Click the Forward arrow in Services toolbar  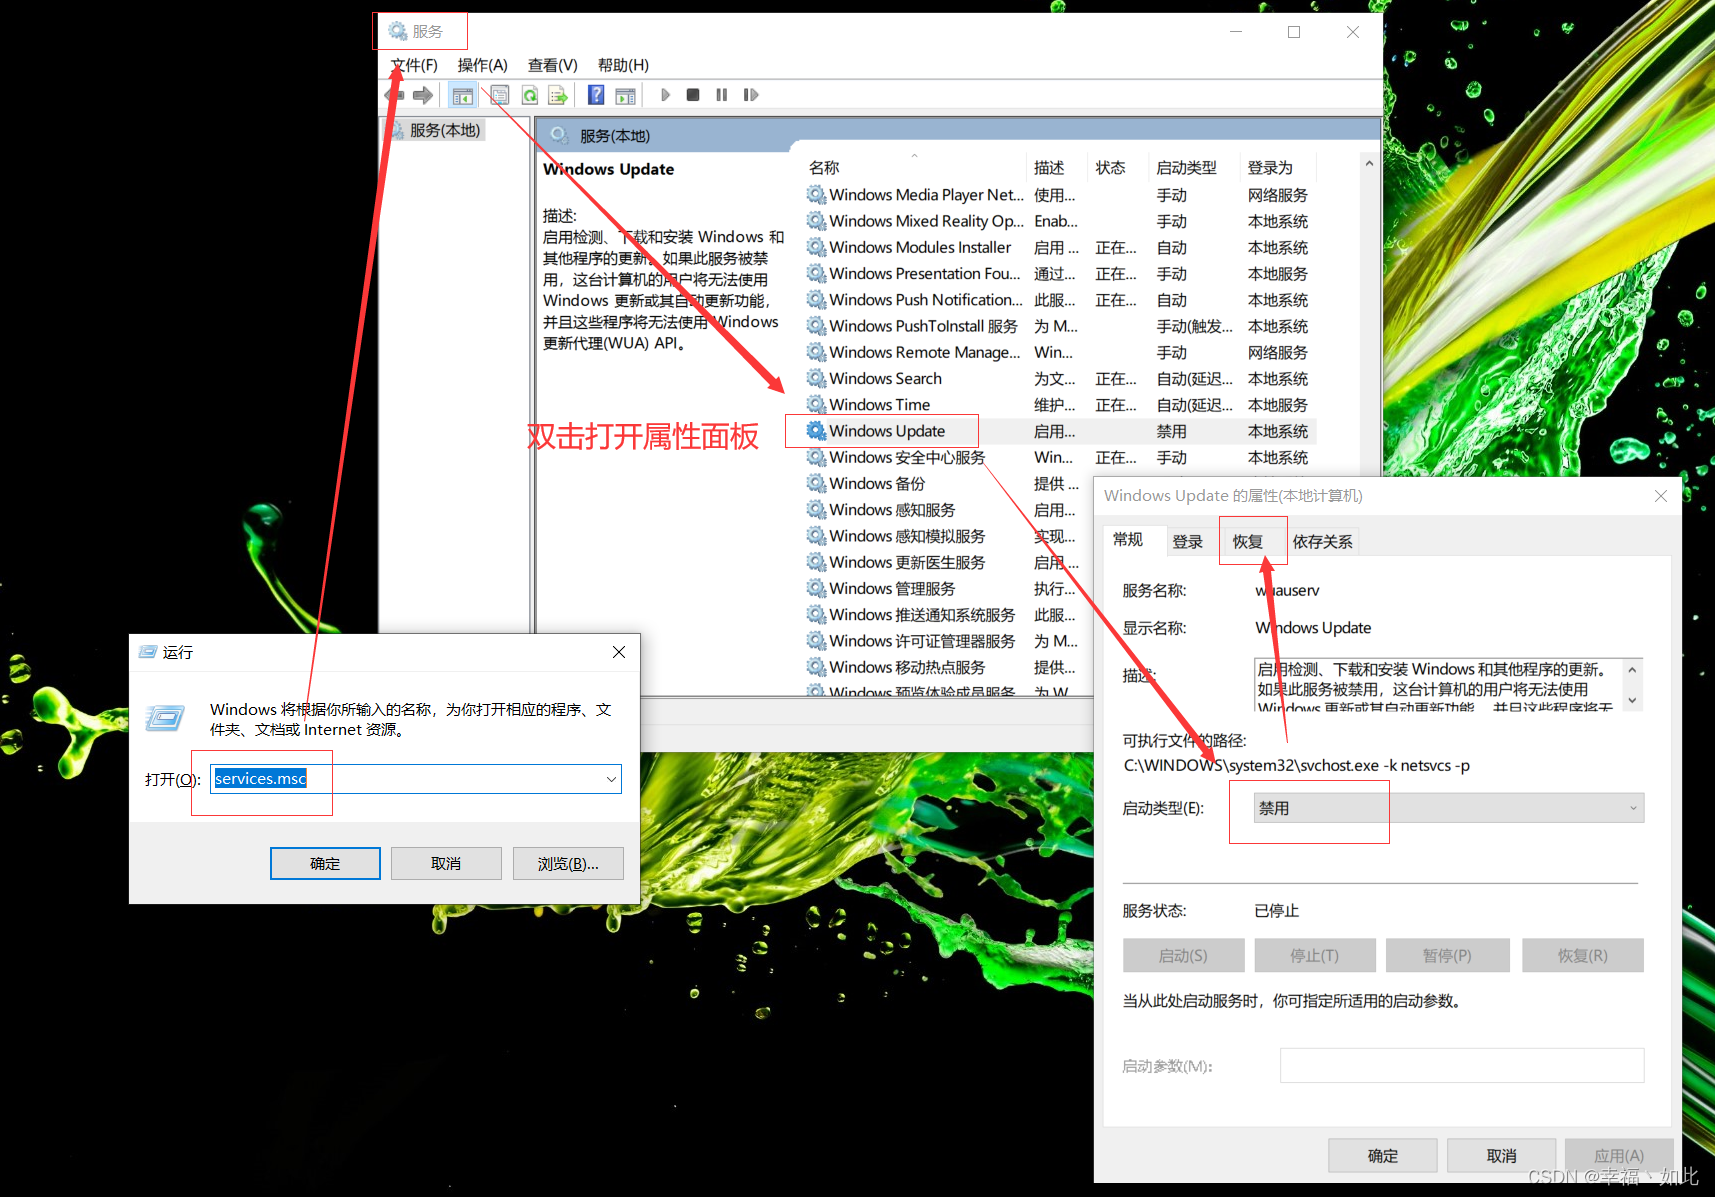tap(423, 95)
